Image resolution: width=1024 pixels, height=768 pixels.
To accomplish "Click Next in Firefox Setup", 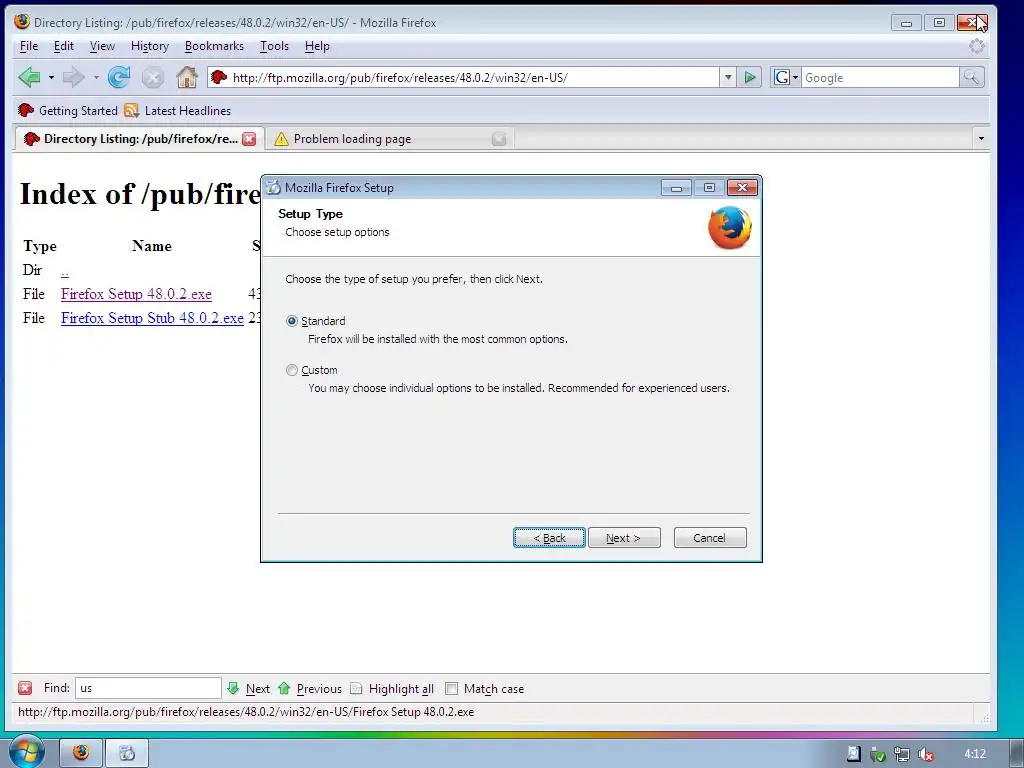I will pos(624,537).
